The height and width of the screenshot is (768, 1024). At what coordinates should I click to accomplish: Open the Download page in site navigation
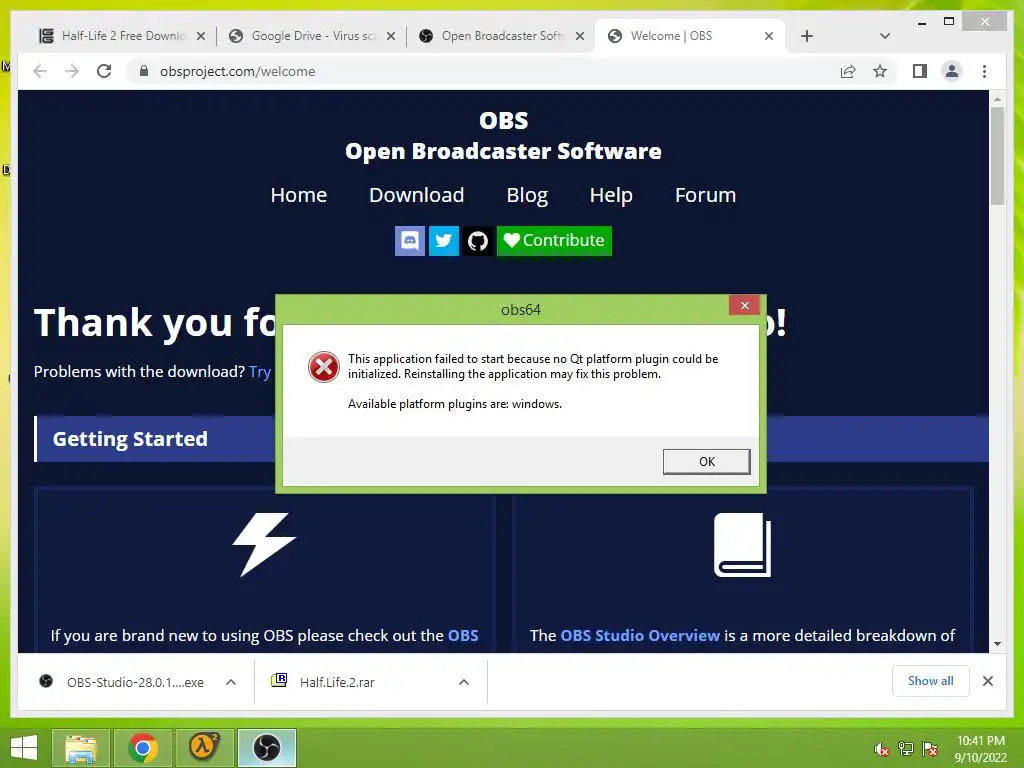[417, 195]
